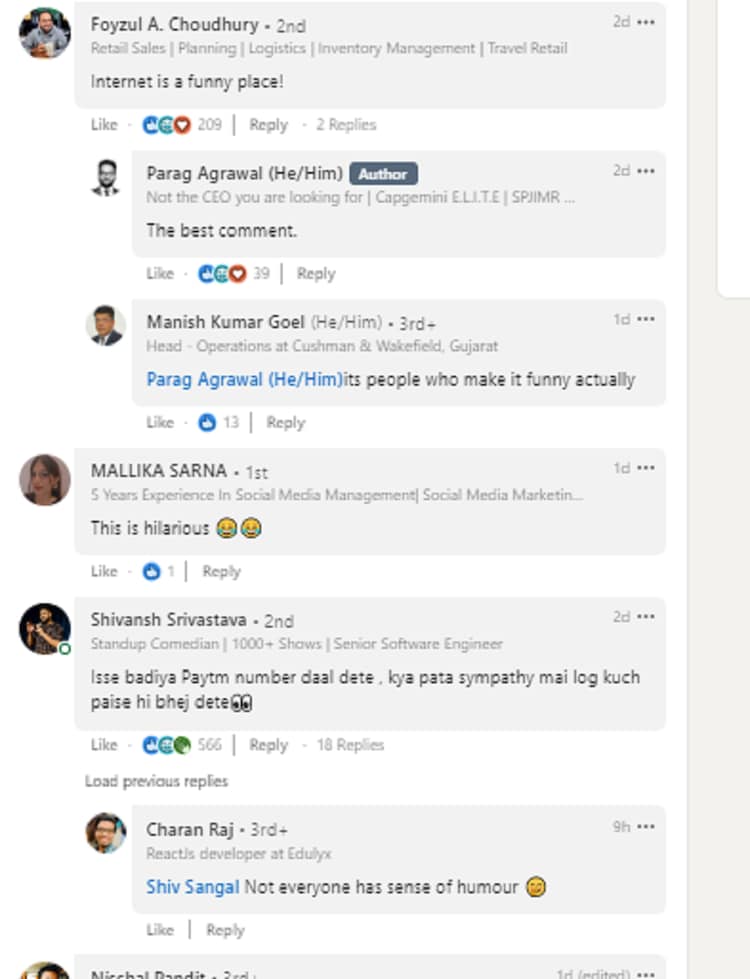Load previous replies in Shivansh's thread

click(x=156, y=781)
